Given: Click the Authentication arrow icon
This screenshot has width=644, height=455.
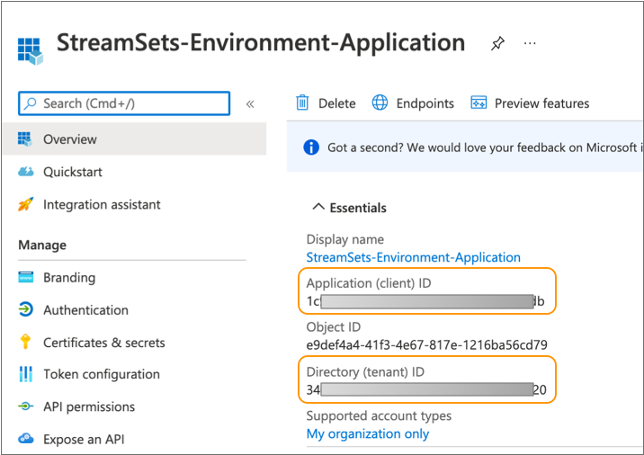Looking at the screenshot, I should point(25,309).
